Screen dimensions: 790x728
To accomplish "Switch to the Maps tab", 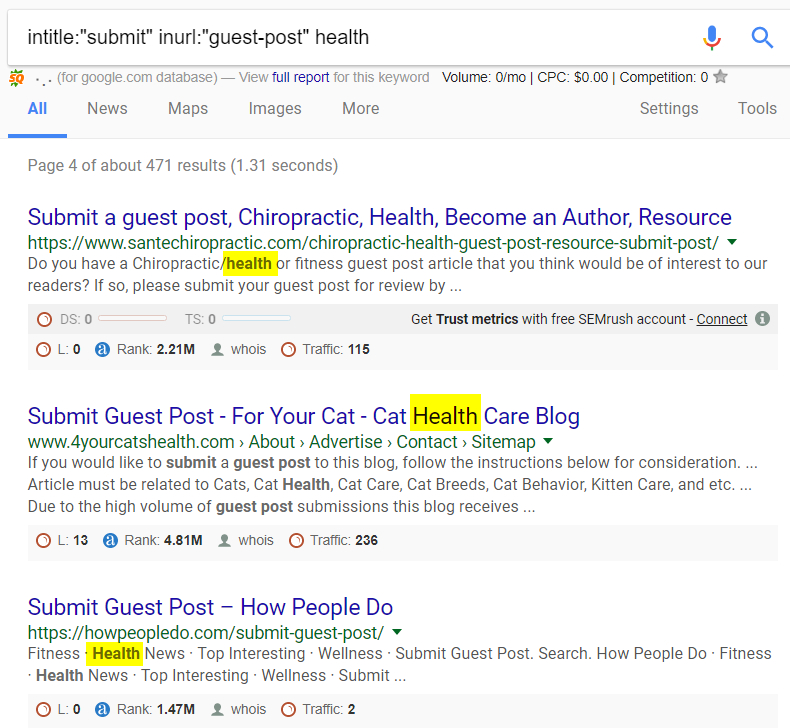I will (188, 108).
